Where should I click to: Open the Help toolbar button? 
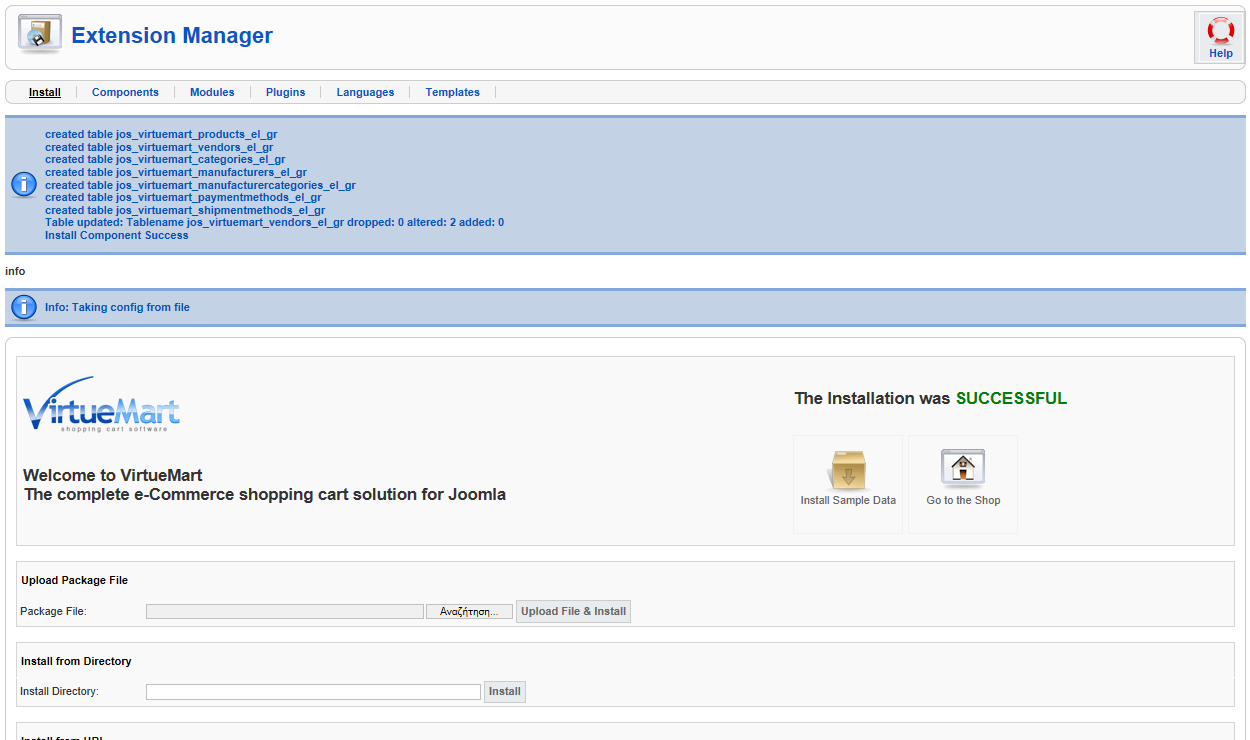1220,38
